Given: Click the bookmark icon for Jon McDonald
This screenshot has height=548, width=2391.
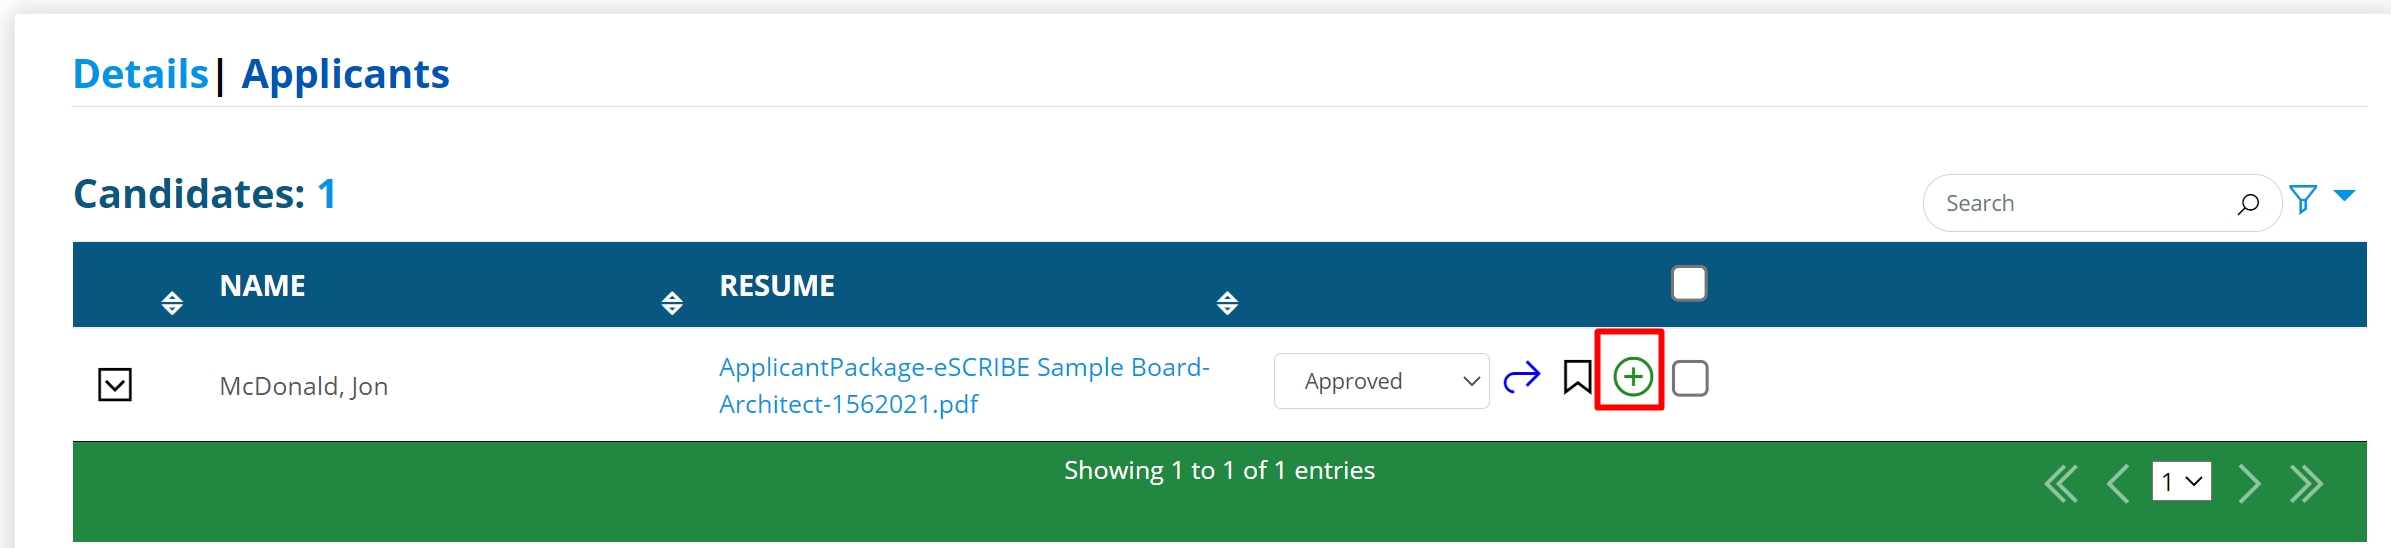Looking at the screenshot, I should click(1577, 377).
